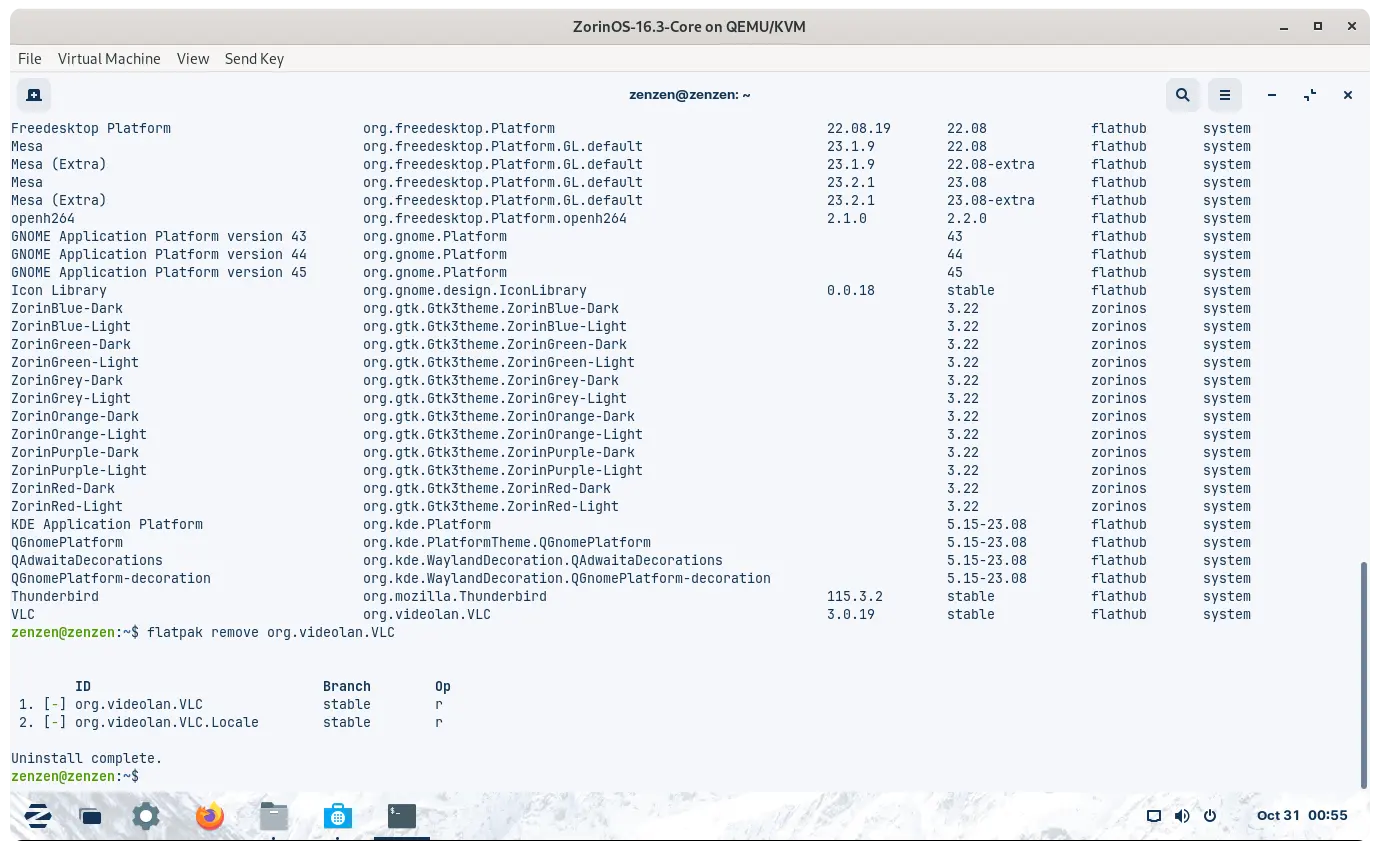This screenshot has width=1380, height=851.
Task: Click GNOME Application Platform version 45
Action: pyautogui.click(x=159, y=273)
